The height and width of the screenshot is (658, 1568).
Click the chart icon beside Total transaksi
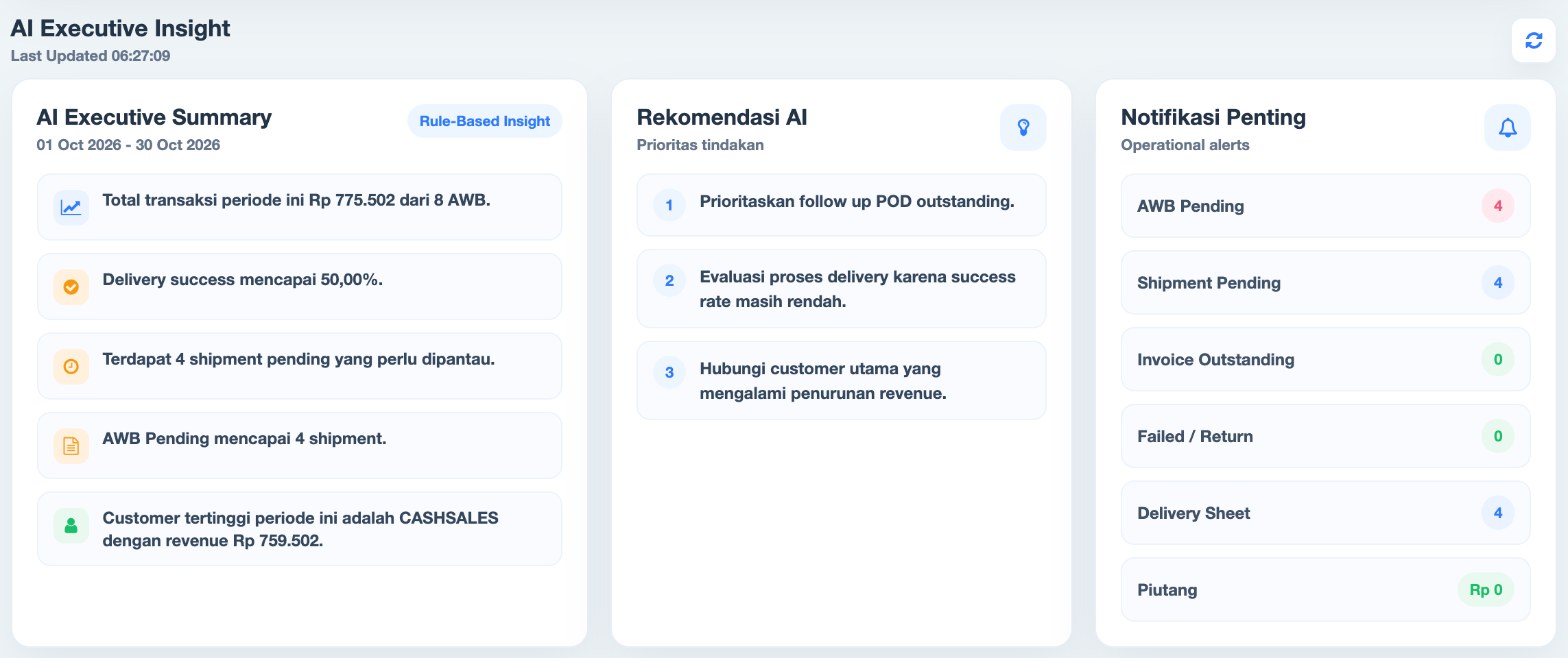tap(71, 207)
